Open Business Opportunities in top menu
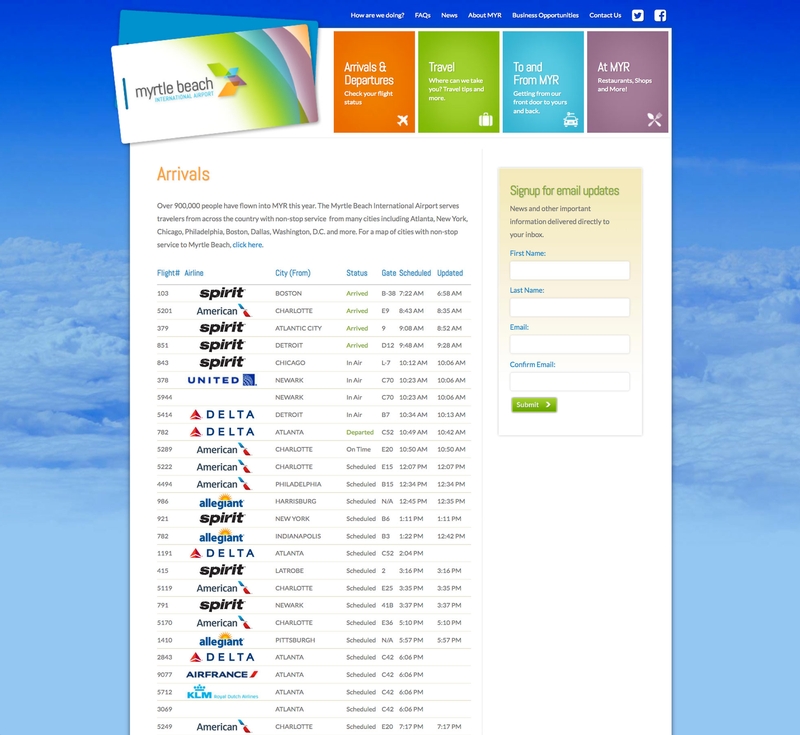Viewport: 800px width, 735px height. 545,15
